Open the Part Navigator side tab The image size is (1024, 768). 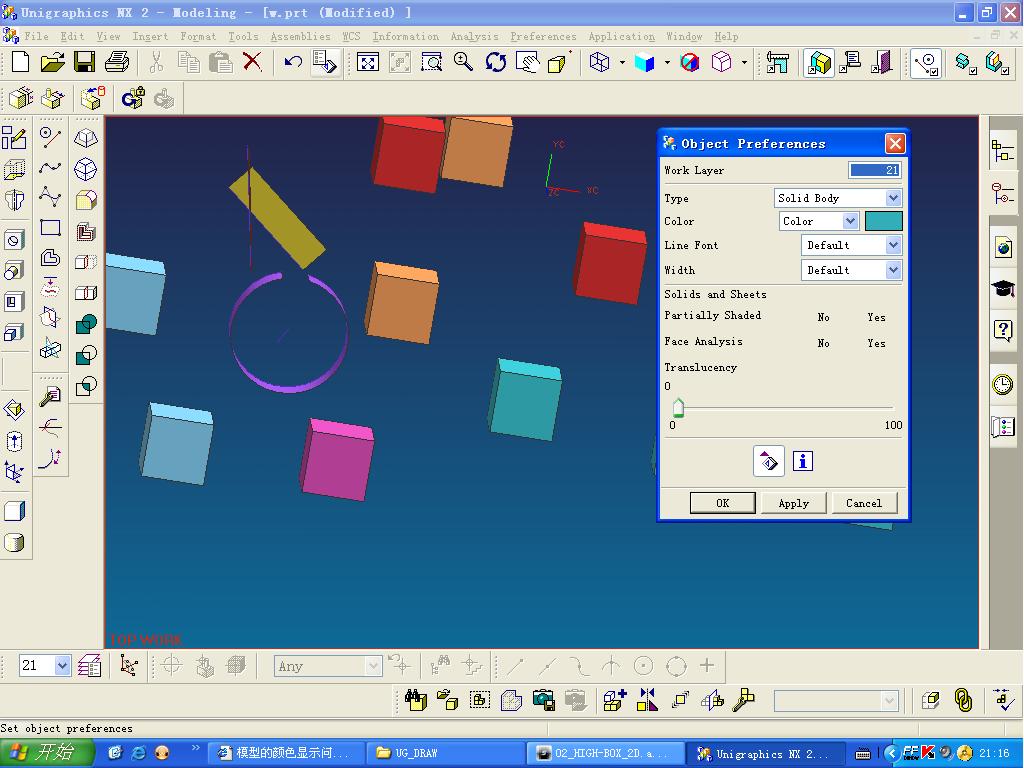1002,193
